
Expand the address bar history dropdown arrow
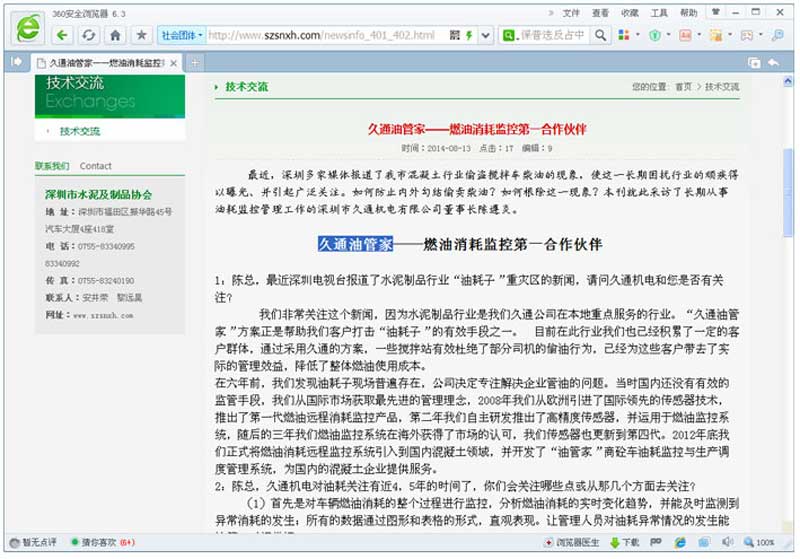pyautogui.click(x=485, y=35)
